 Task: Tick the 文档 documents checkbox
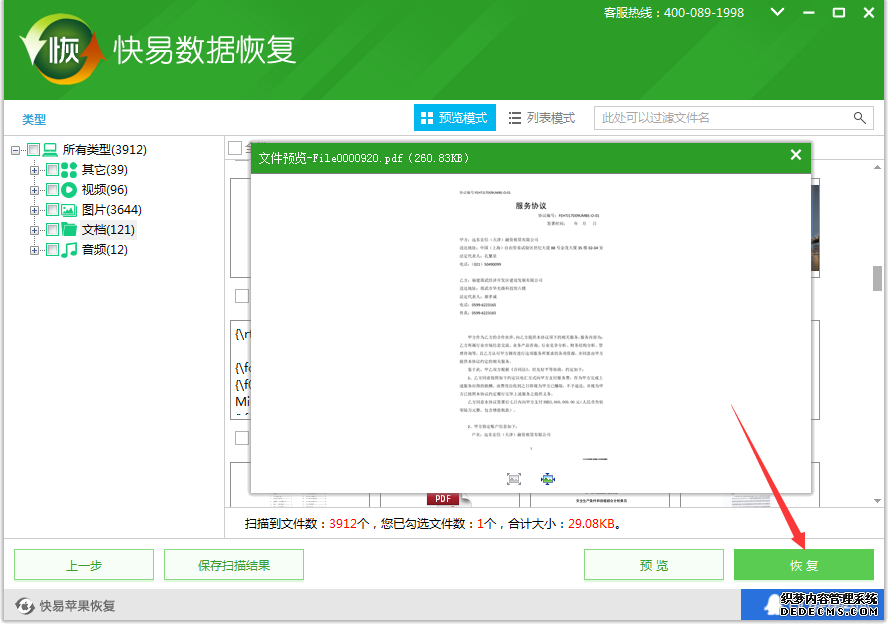point(52,230)
